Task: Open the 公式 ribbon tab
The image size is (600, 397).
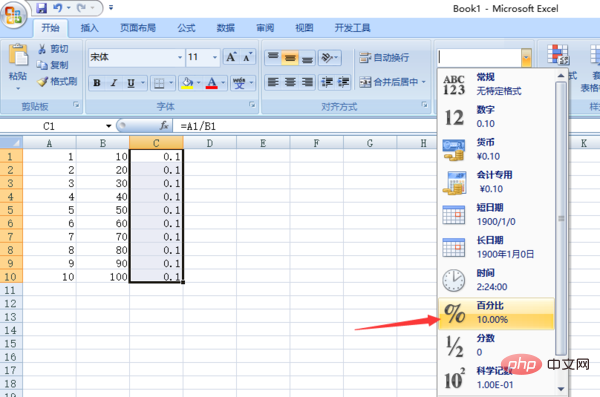Action: 186,28
